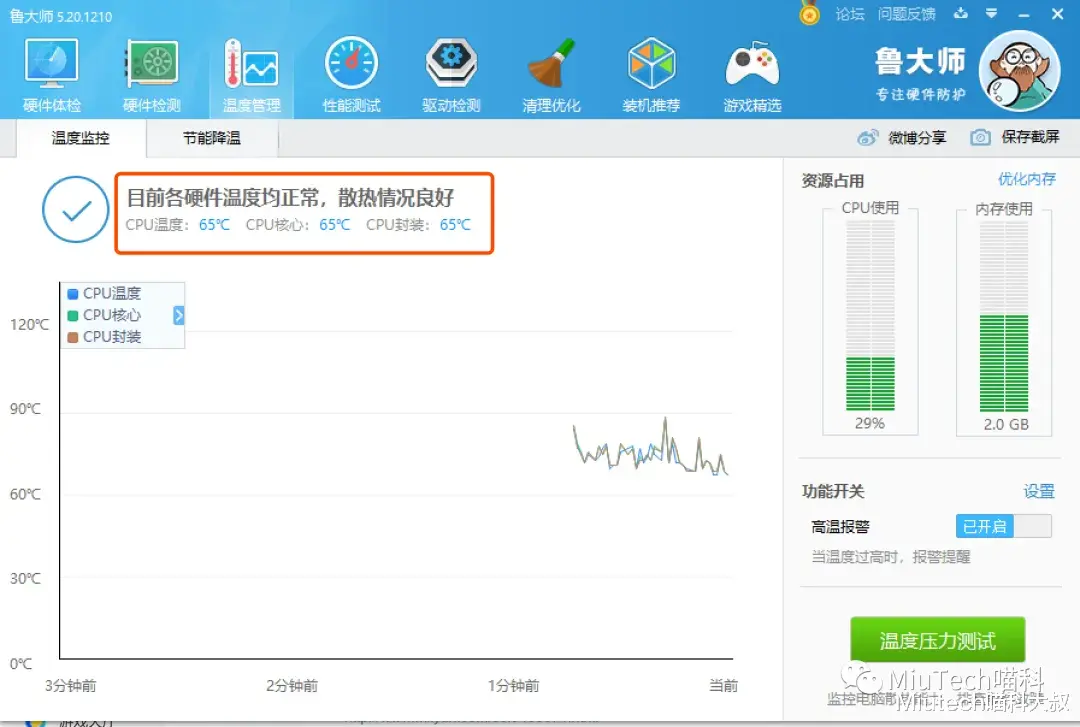1080x727 pixels.
Task: Click the 2.0 GB memory value
Action: (x=1006, y=424)
